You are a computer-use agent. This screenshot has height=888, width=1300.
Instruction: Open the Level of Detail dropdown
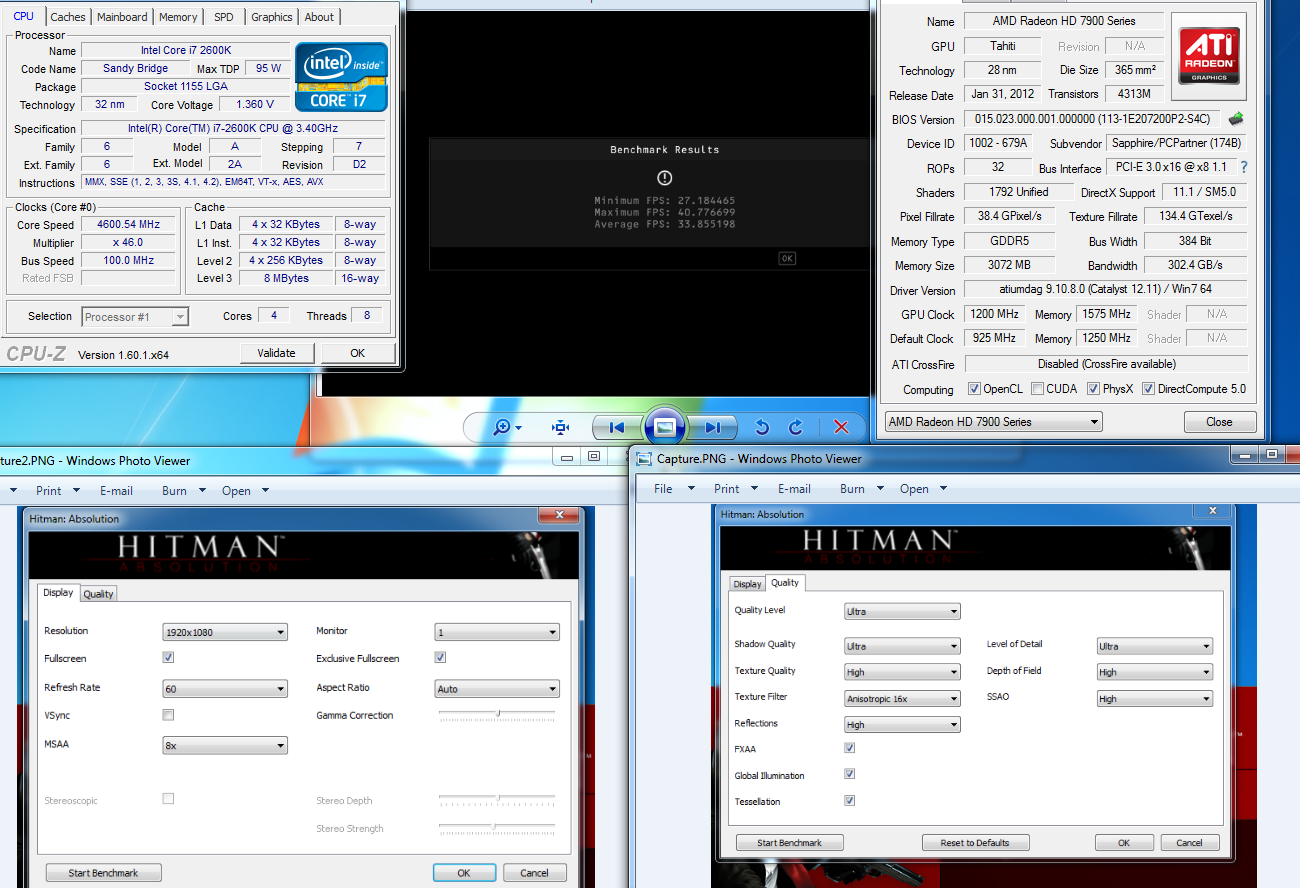click(1154, 646)
